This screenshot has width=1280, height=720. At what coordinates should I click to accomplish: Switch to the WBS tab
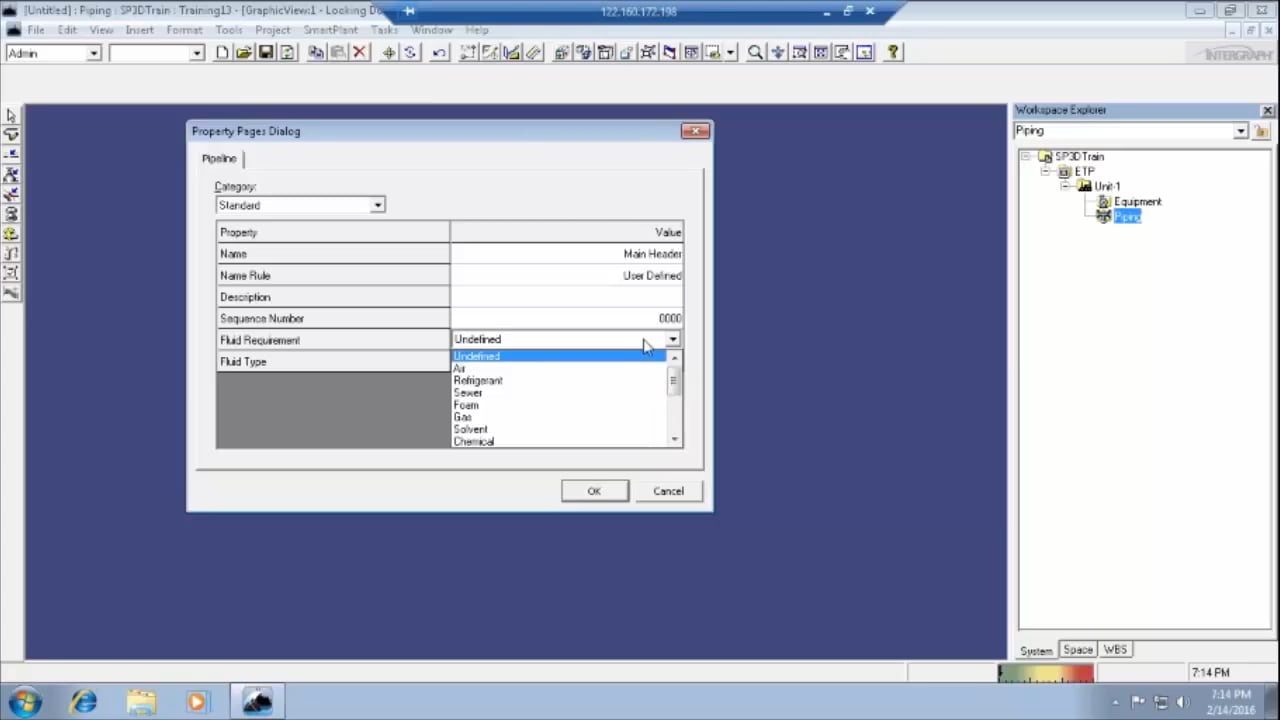(x=1115, y=650)
